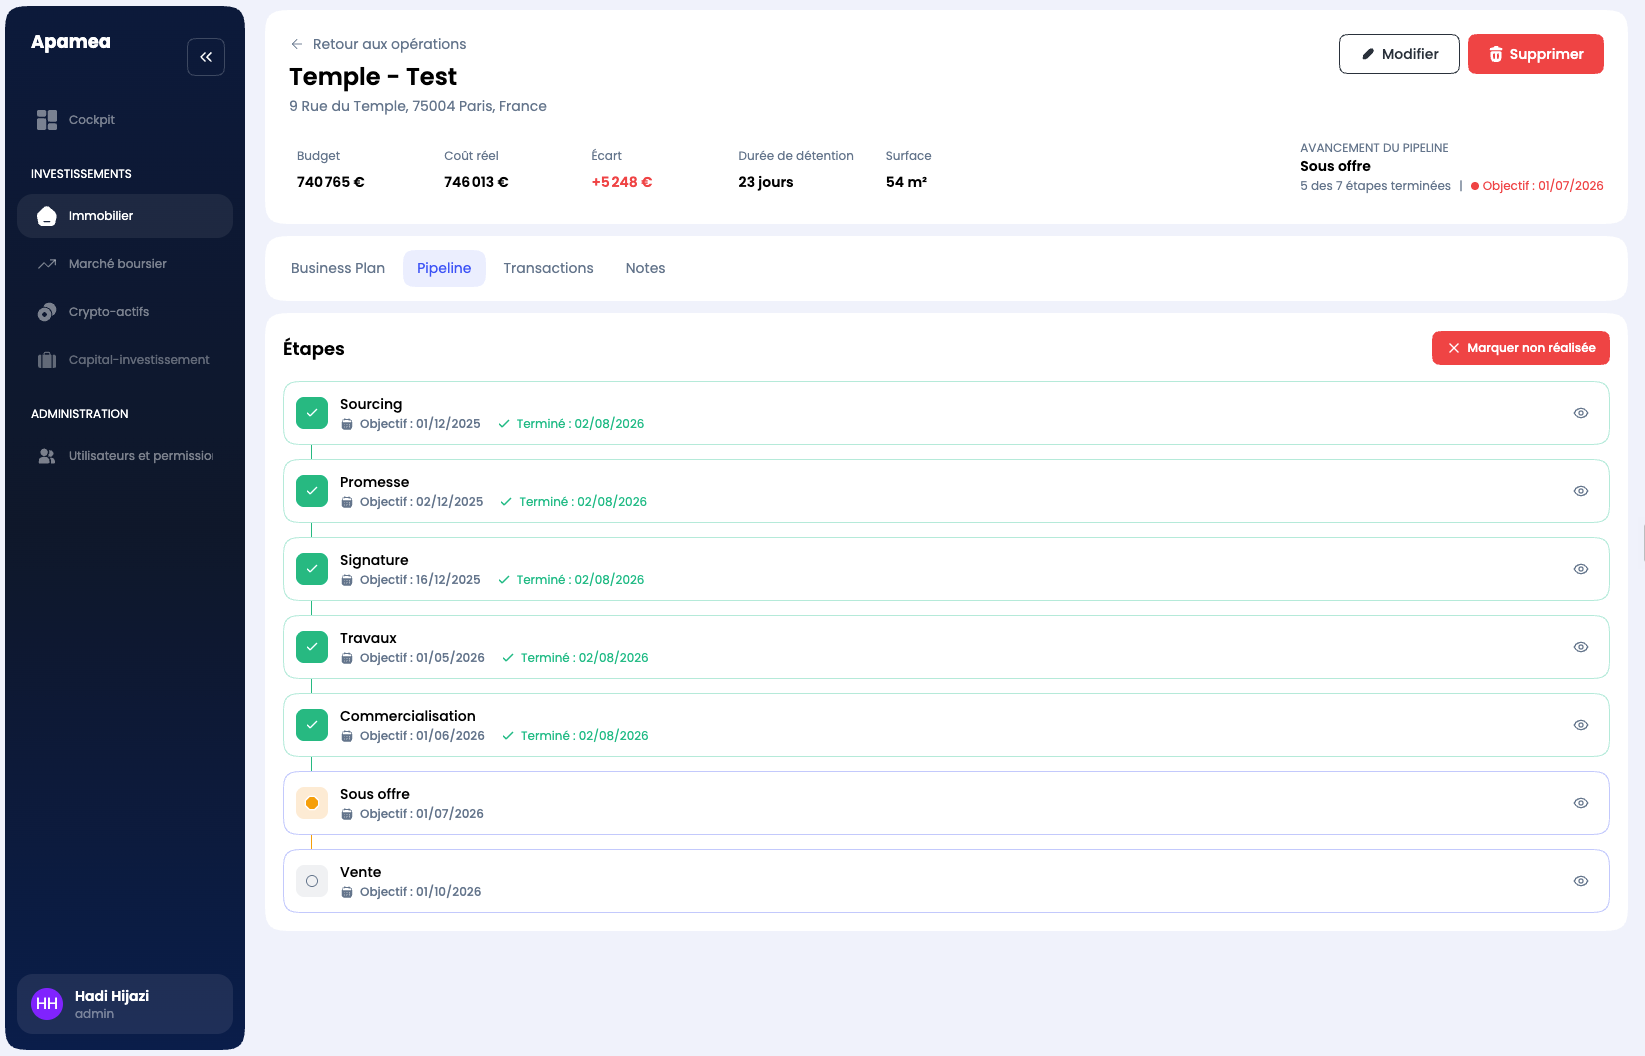
Task: Click Marquer non réalisée button
Action: tap(1521, 348)
